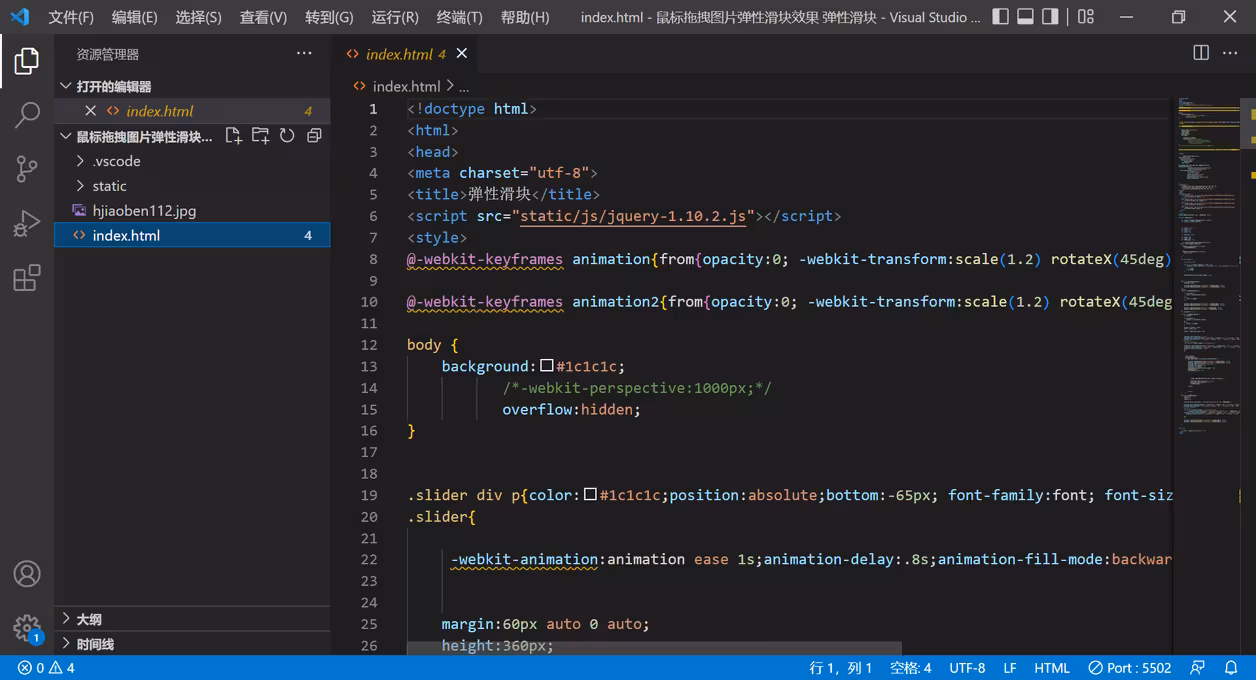Open the Manage gear settings icon
Screen dimensions: 1256x680
pyautogui.click(x=27, y=628)
